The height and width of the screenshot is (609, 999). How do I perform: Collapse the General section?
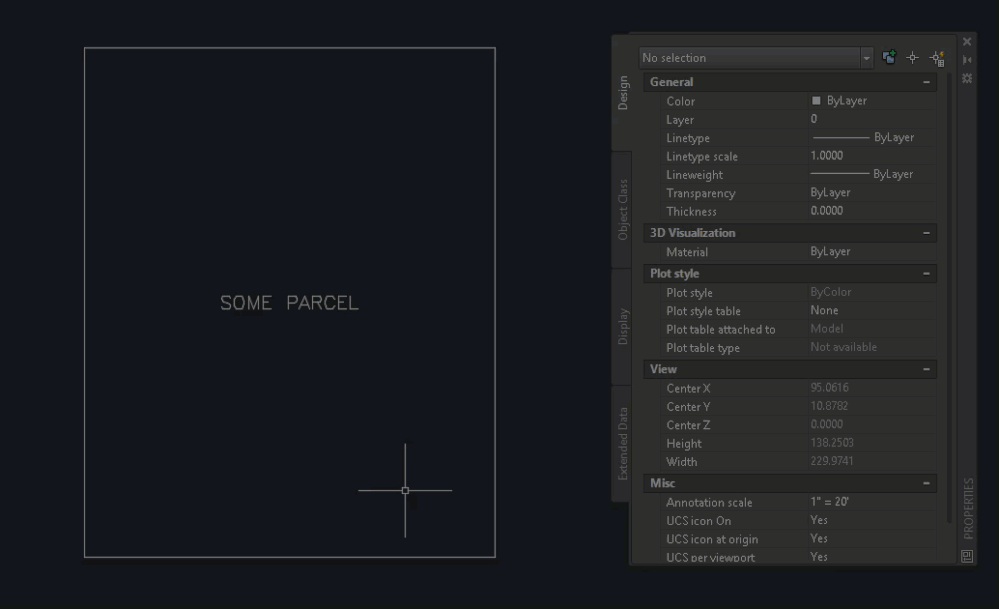[x=926, y=82]
